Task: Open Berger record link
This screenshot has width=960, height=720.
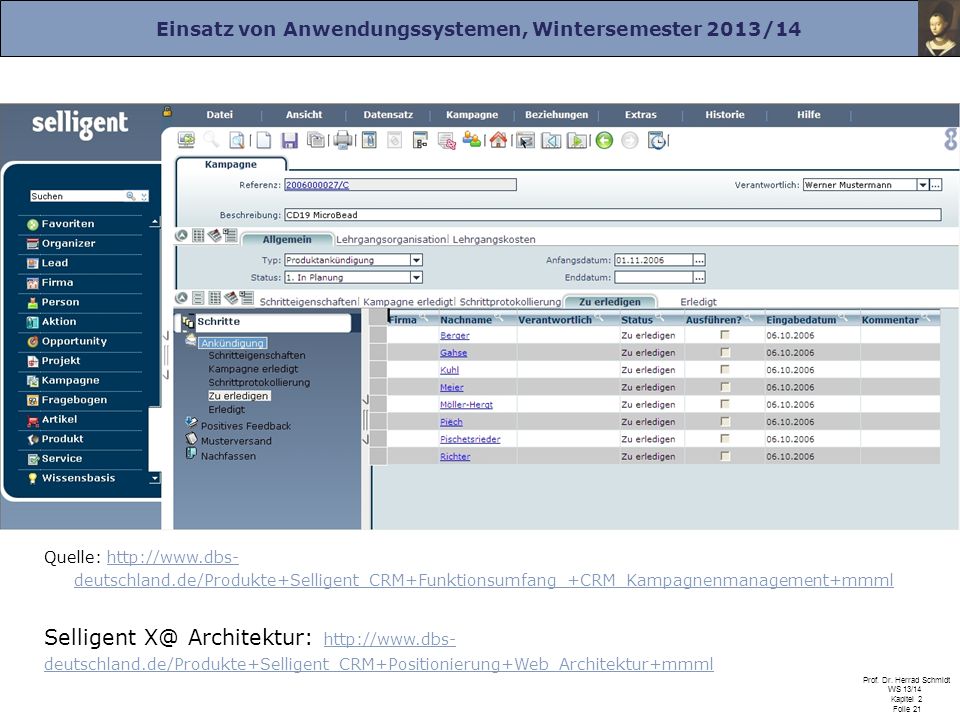Action: tap(455, 336)
